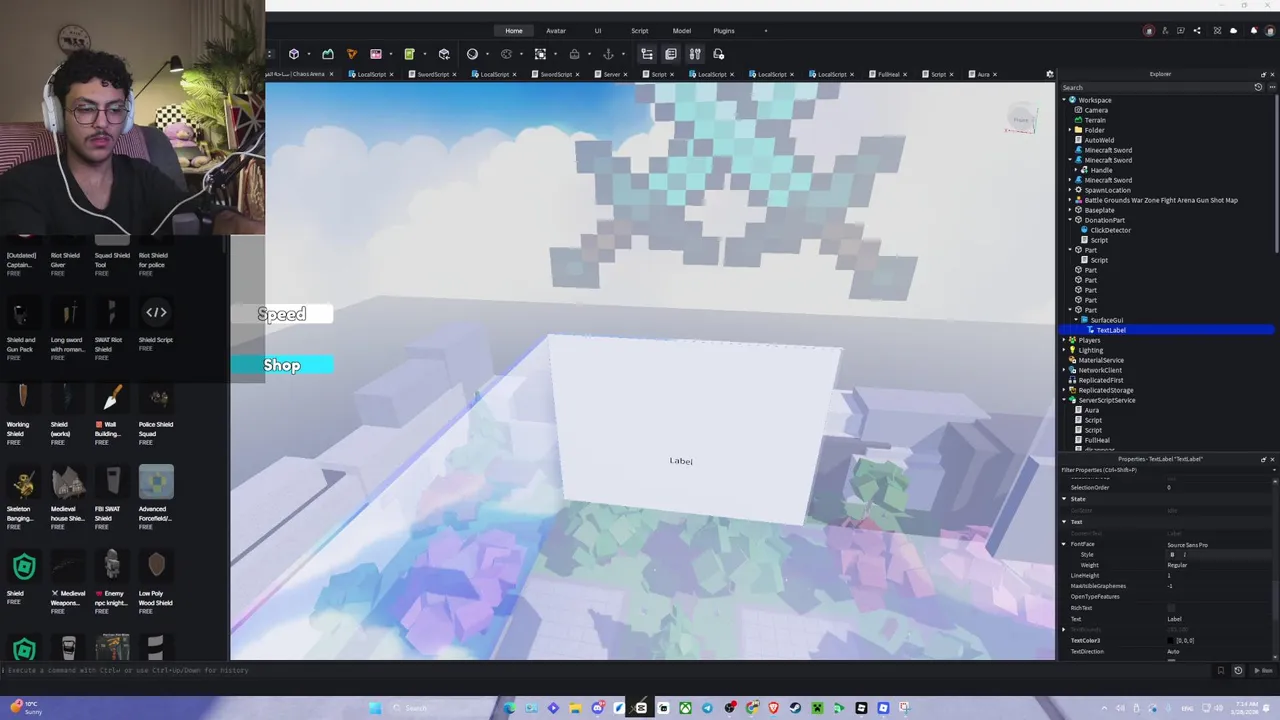
Task: Toggle Bold font style in Properties
Action: pyautogui.click(x=1172, y=555)
